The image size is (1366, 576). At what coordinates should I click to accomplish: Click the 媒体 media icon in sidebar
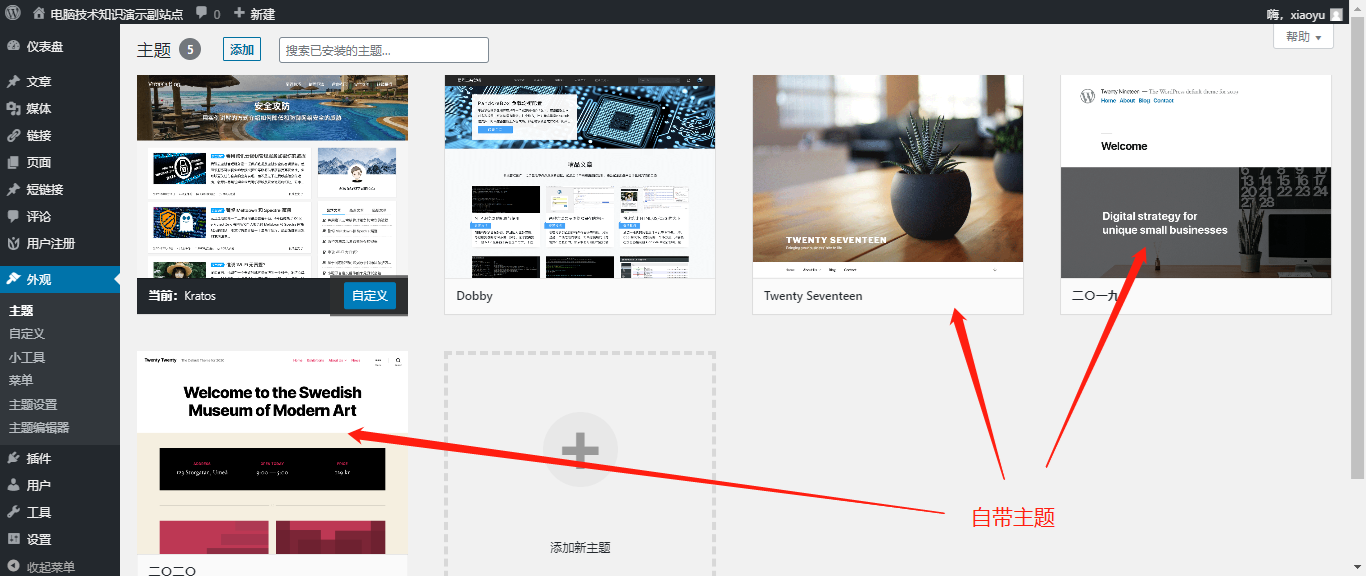point(13,109)
